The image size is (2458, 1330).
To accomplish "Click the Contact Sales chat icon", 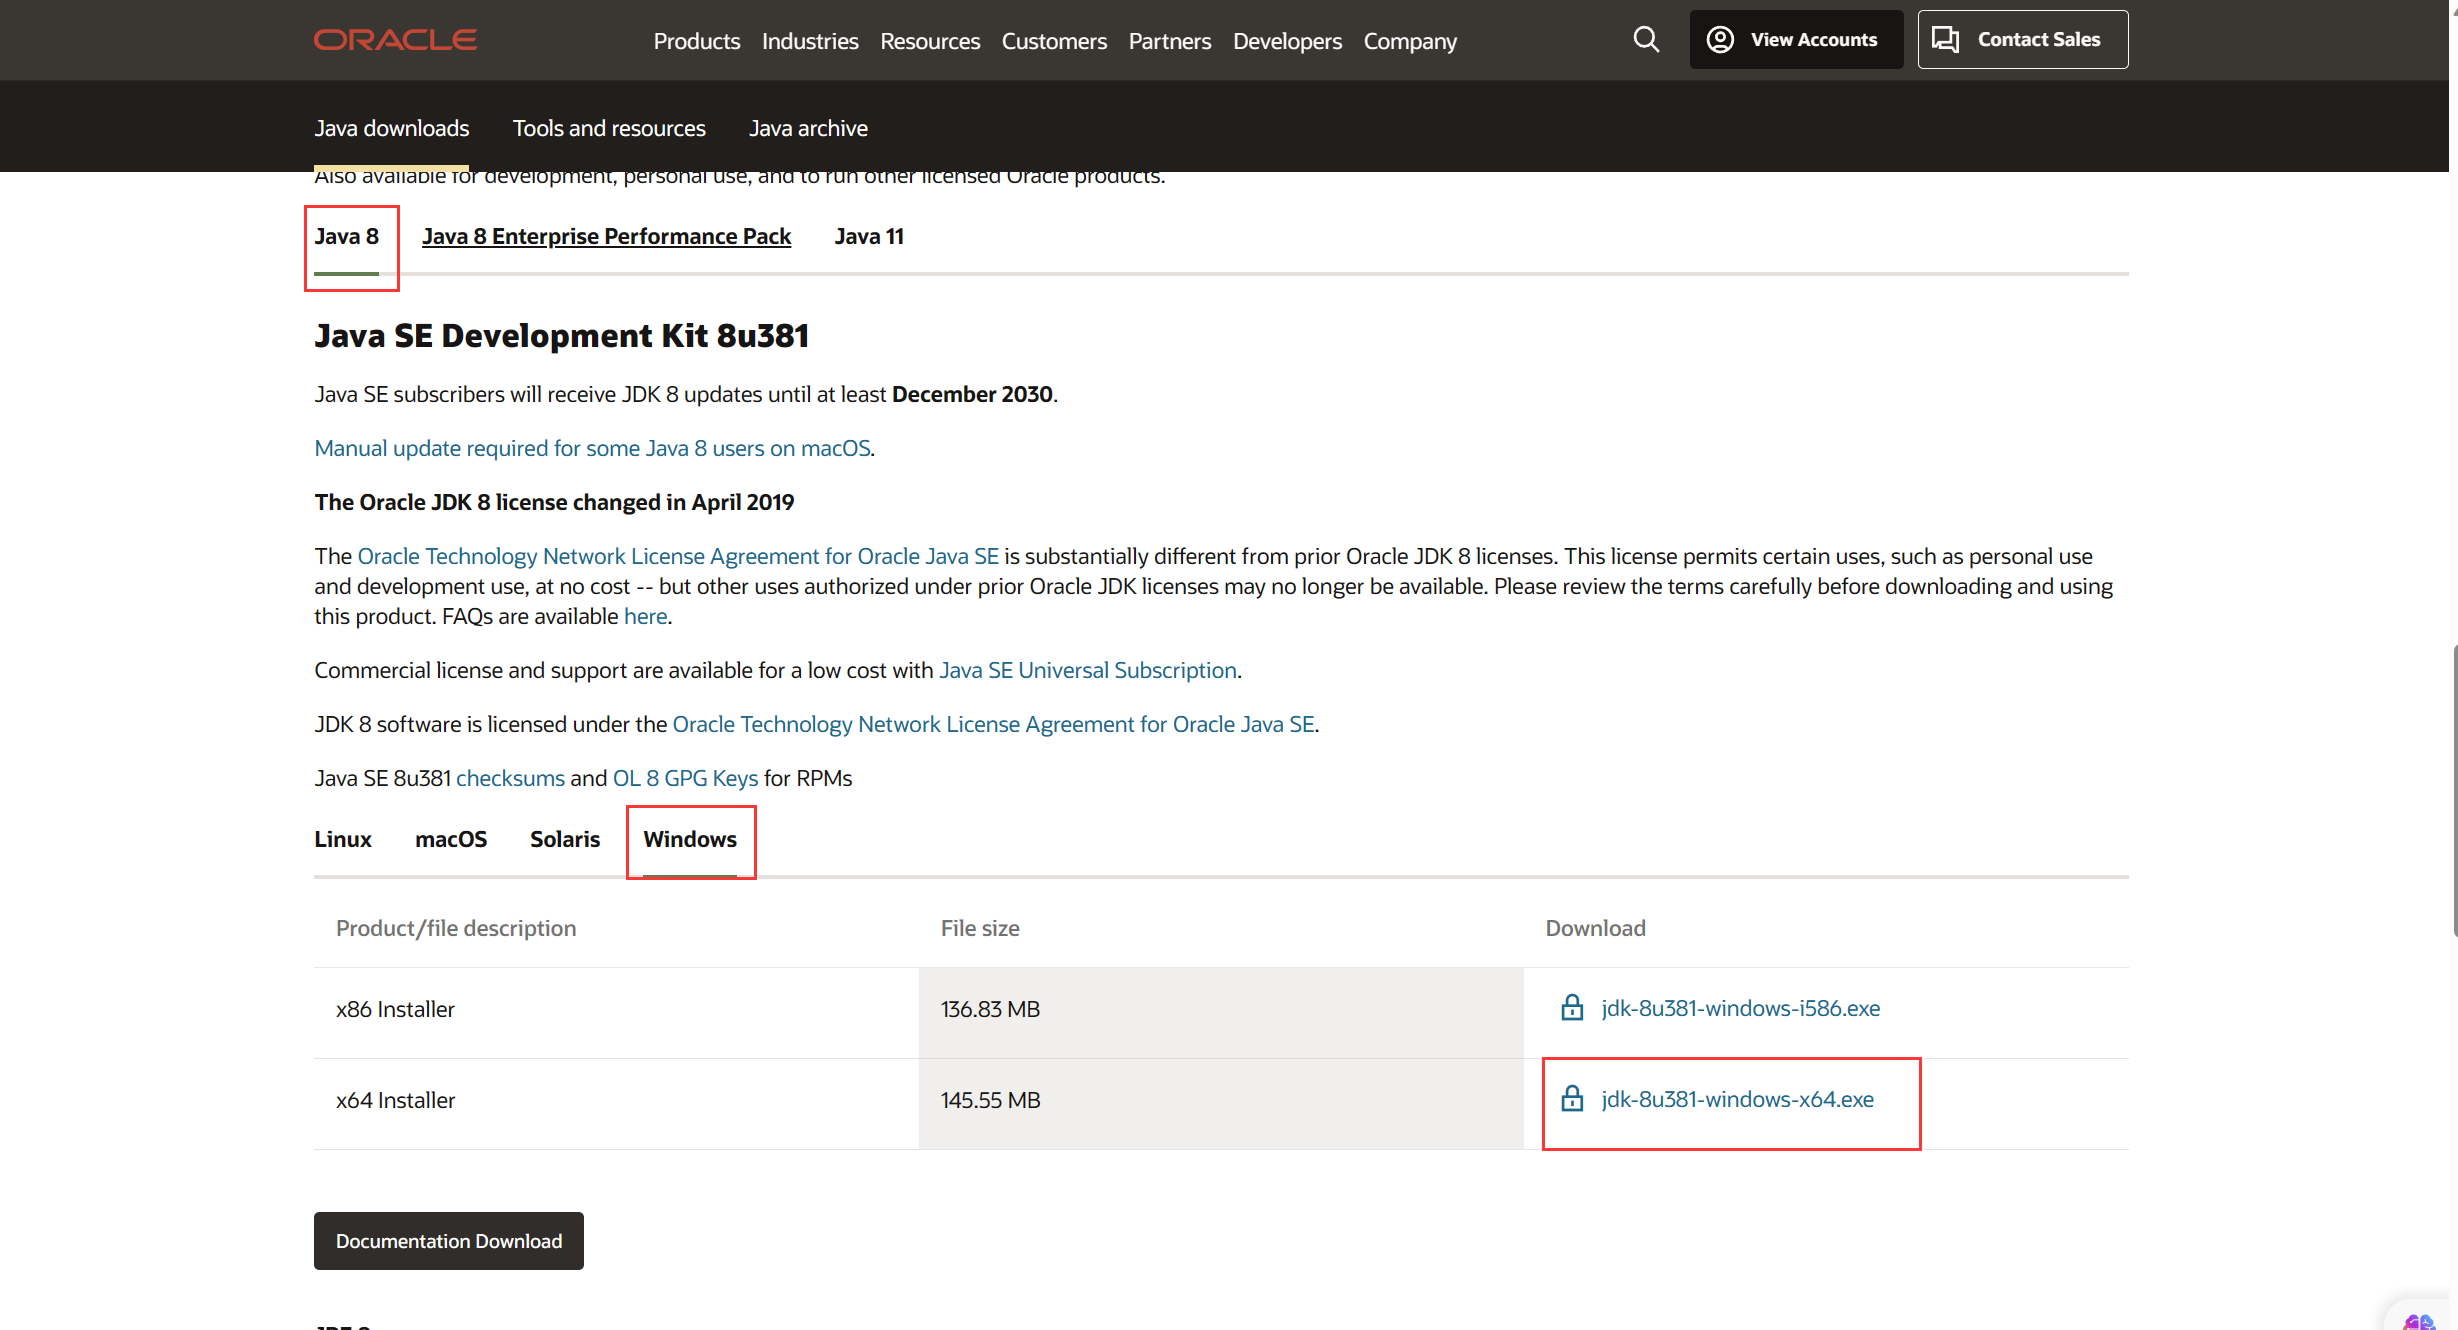I will coord(1945,40).
